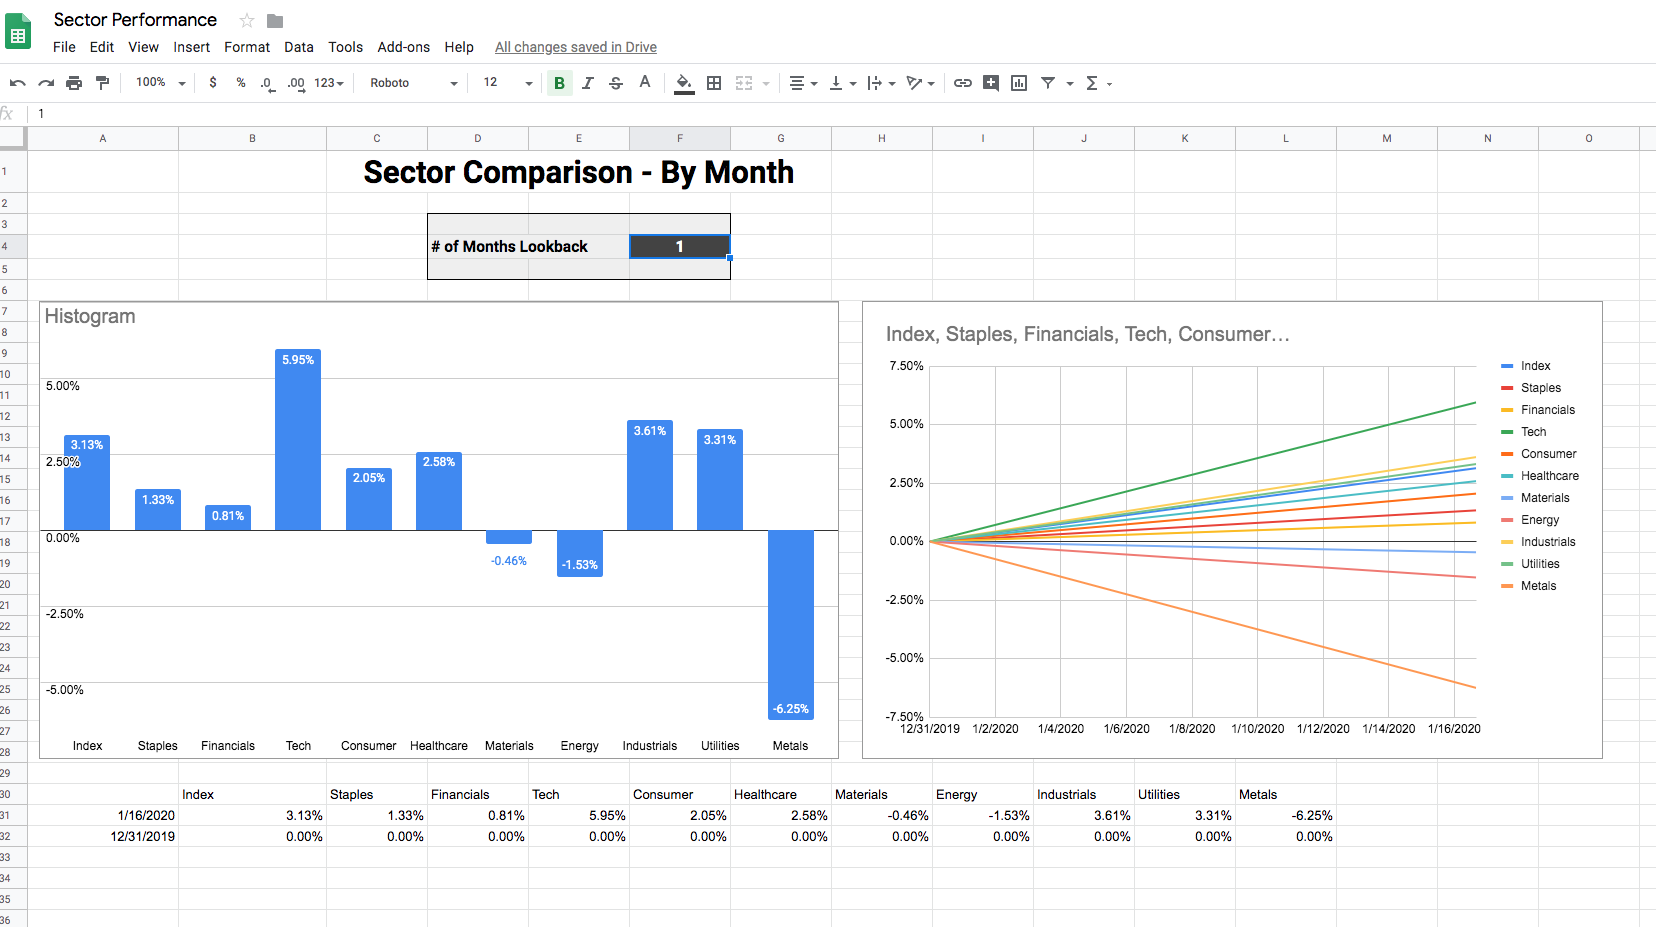Click the insert chart icon
This screenshot has height=927, width=1656.
(x=1019, y=83)
